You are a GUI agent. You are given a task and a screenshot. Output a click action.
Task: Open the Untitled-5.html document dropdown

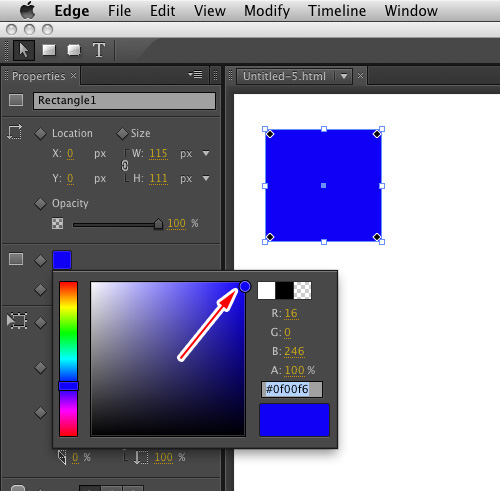[x=344, y=76]
